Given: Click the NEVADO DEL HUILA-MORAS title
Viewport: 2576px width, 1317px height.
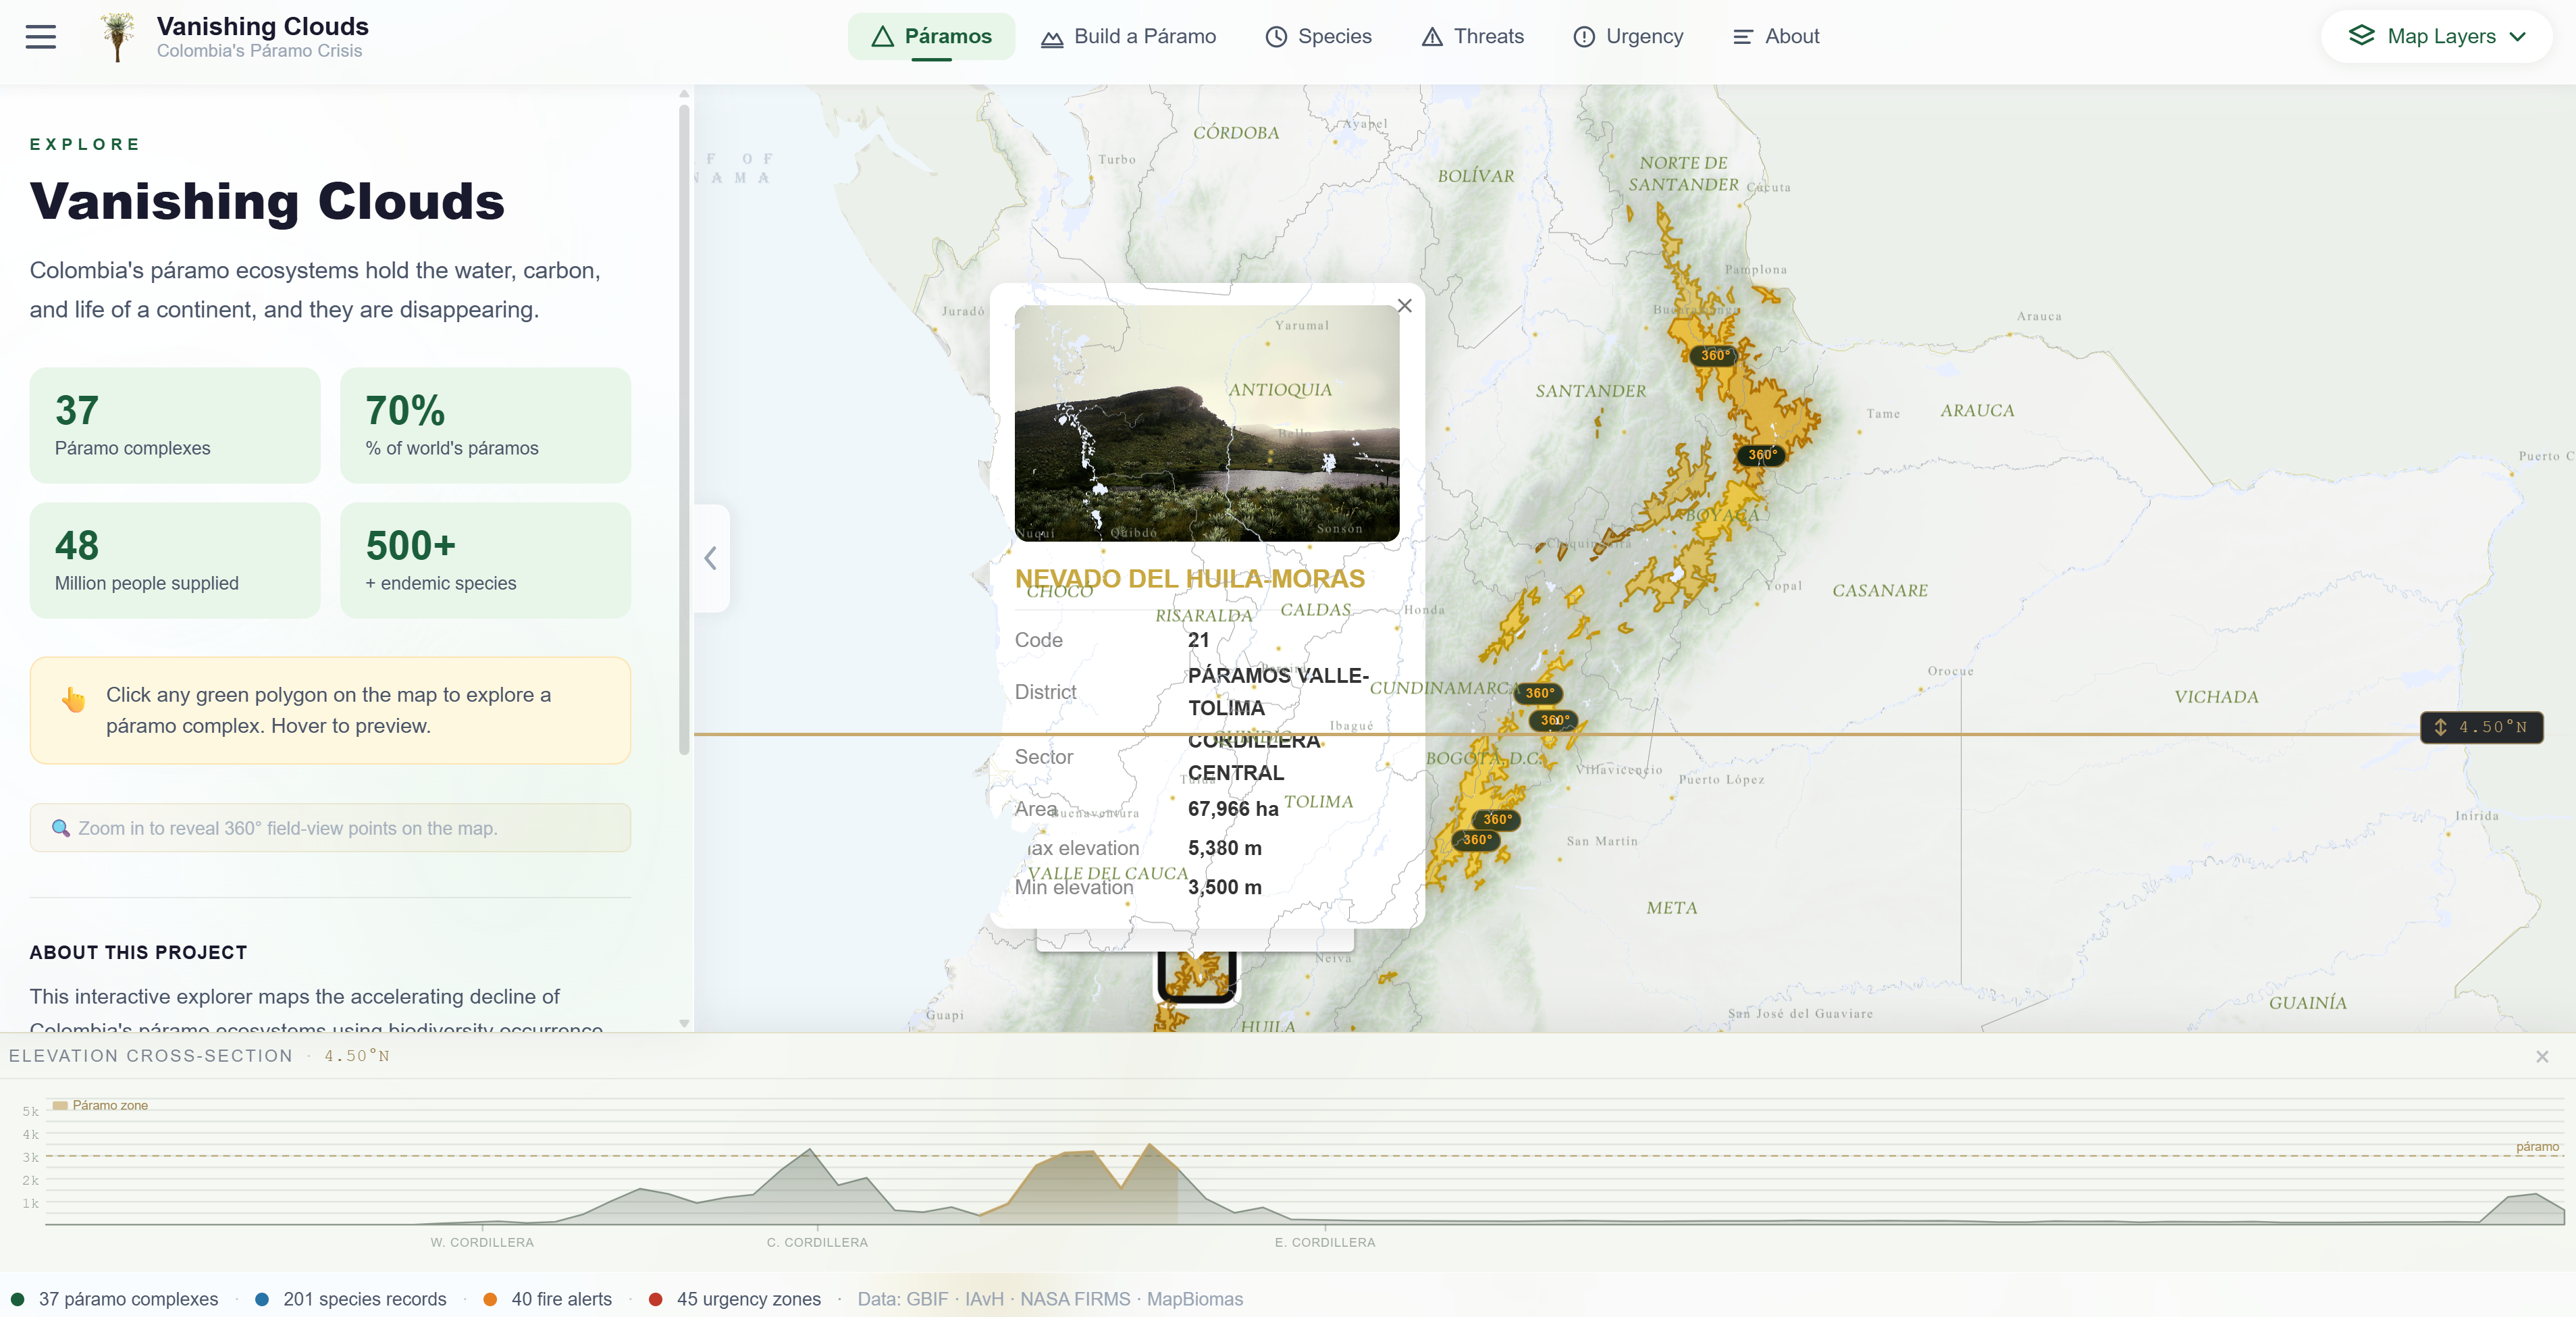Looking at the screenshot, I should pos(1190,578).
